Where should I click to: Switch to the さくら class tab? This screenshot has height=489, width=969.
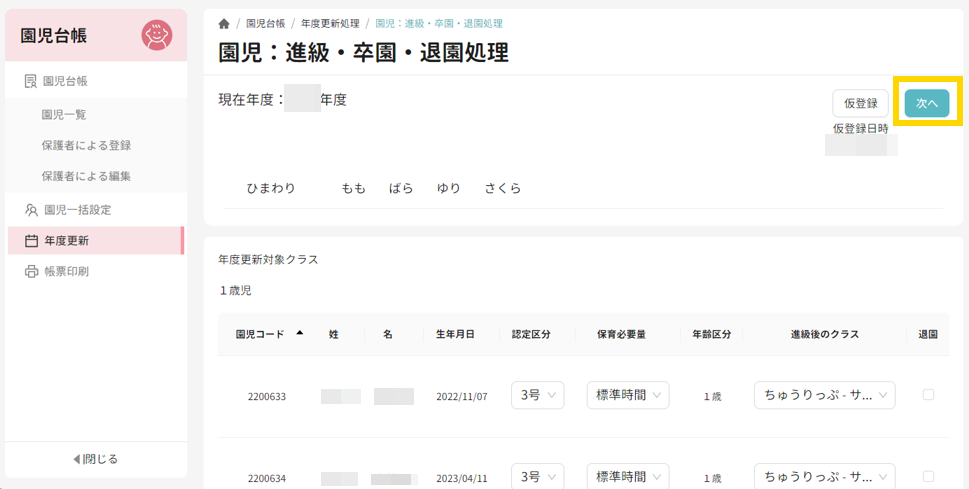click(x=503, y=188)
